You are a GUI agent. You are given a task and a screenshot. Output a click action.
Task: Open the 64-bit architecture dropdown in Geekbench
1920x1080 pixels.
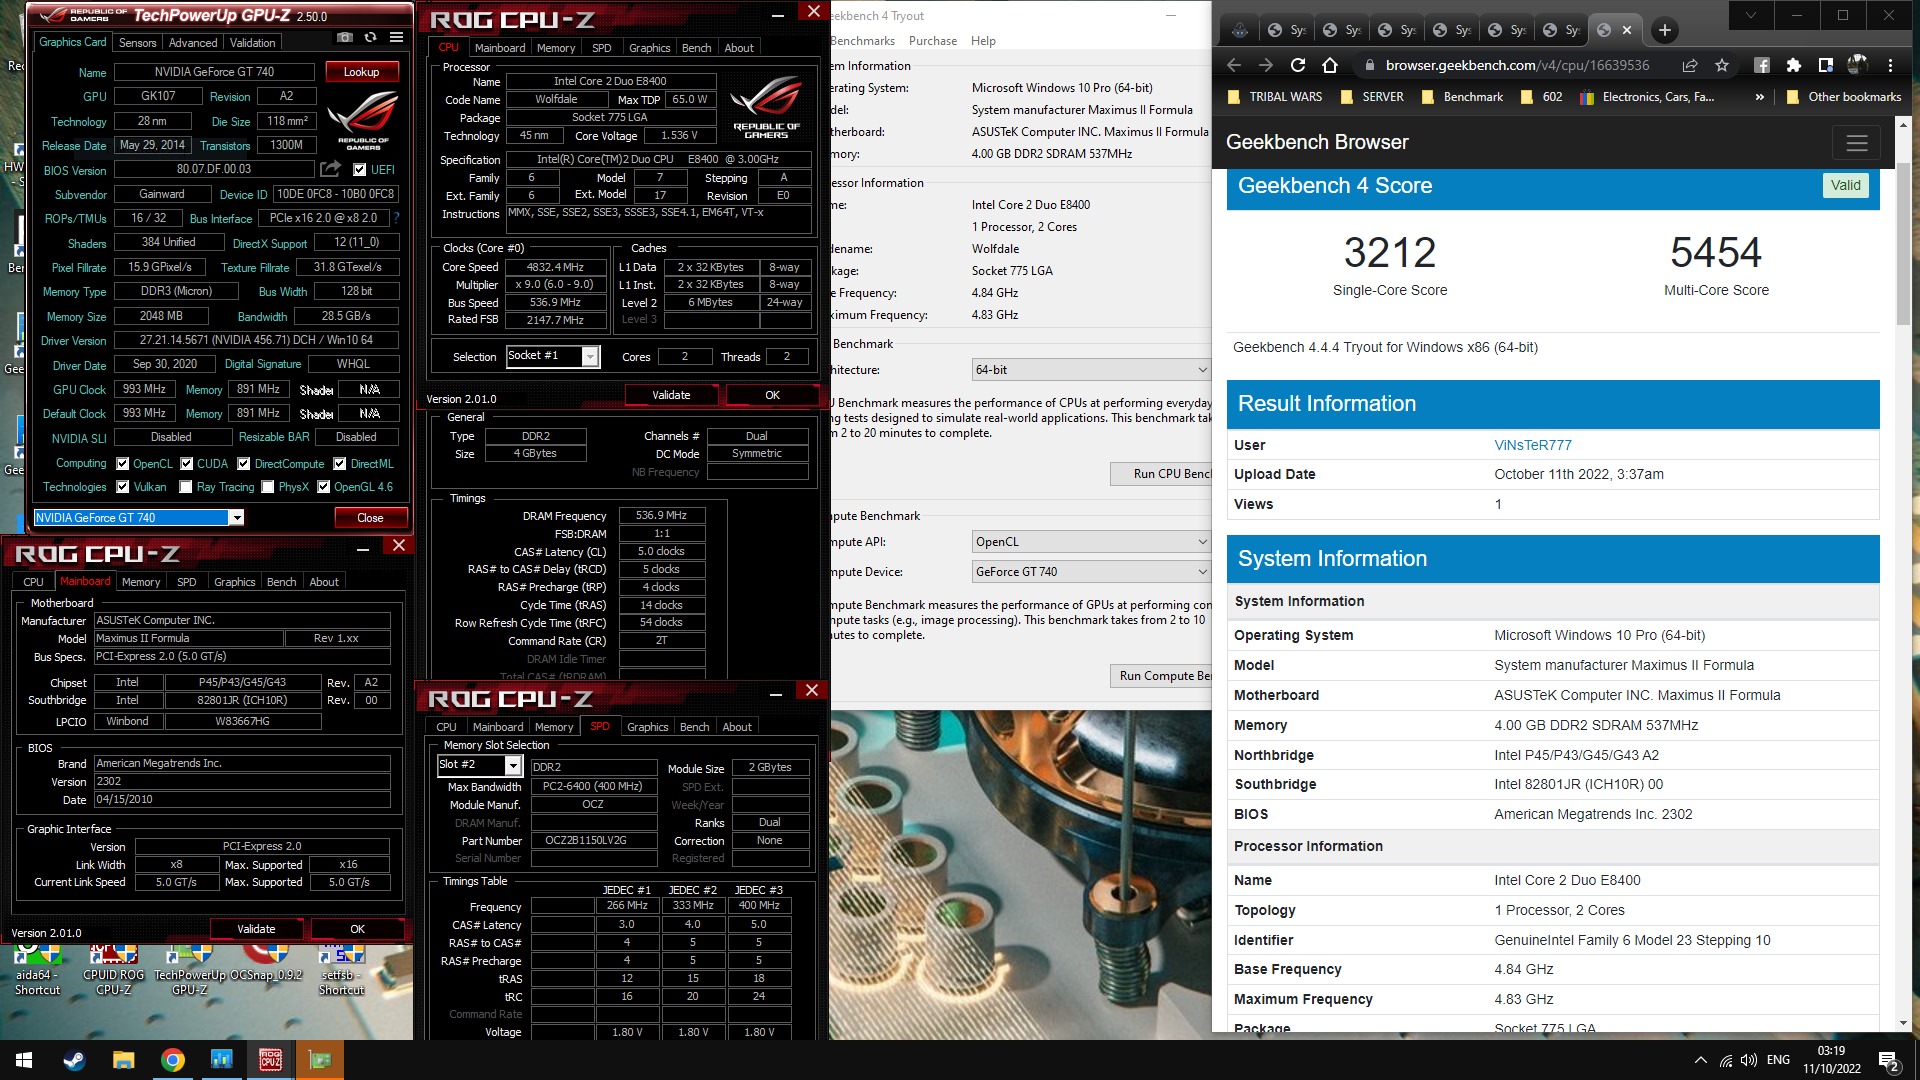[1091, 370]
